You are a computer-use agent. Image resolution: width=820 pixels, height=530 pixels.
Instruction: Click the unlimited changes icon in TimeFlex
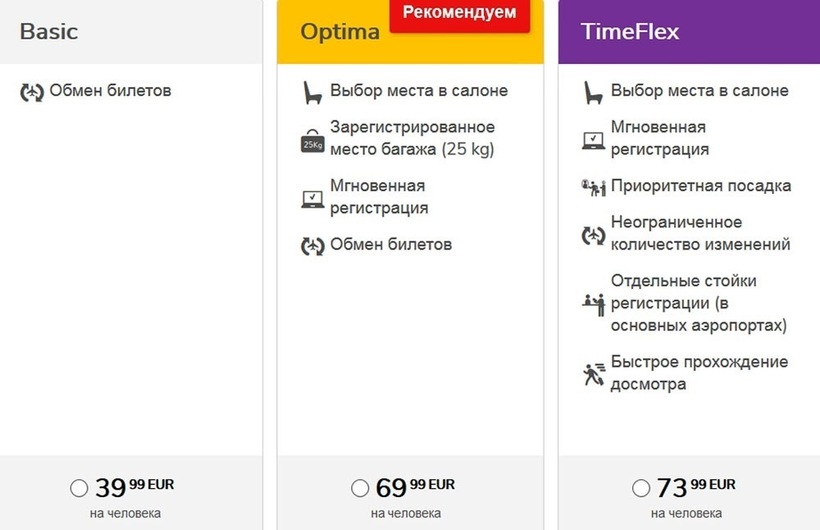pos(594,235)
